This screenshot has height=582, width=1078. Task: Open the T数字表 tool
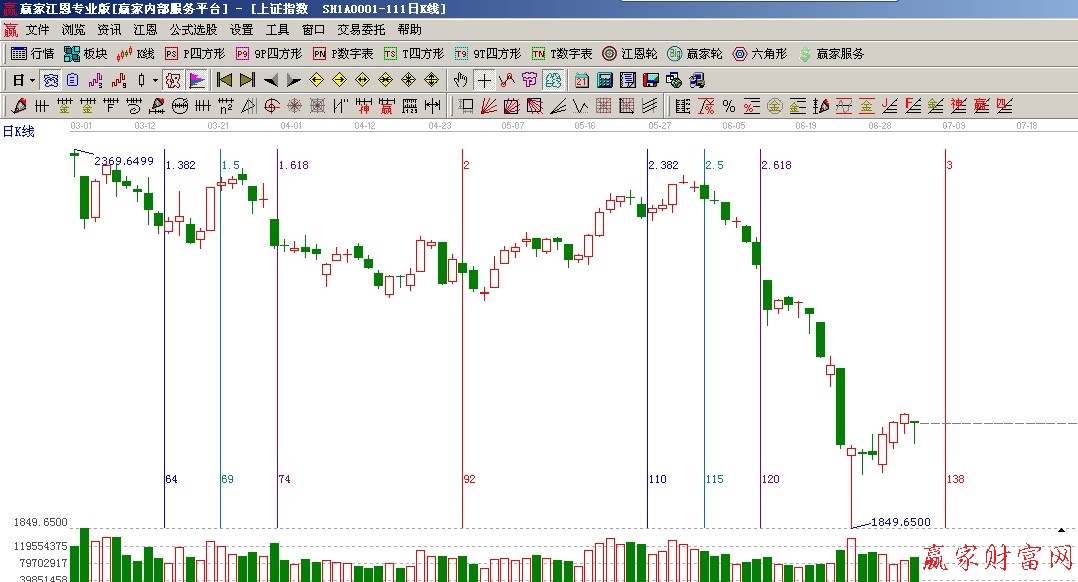(x=562, y=54)
